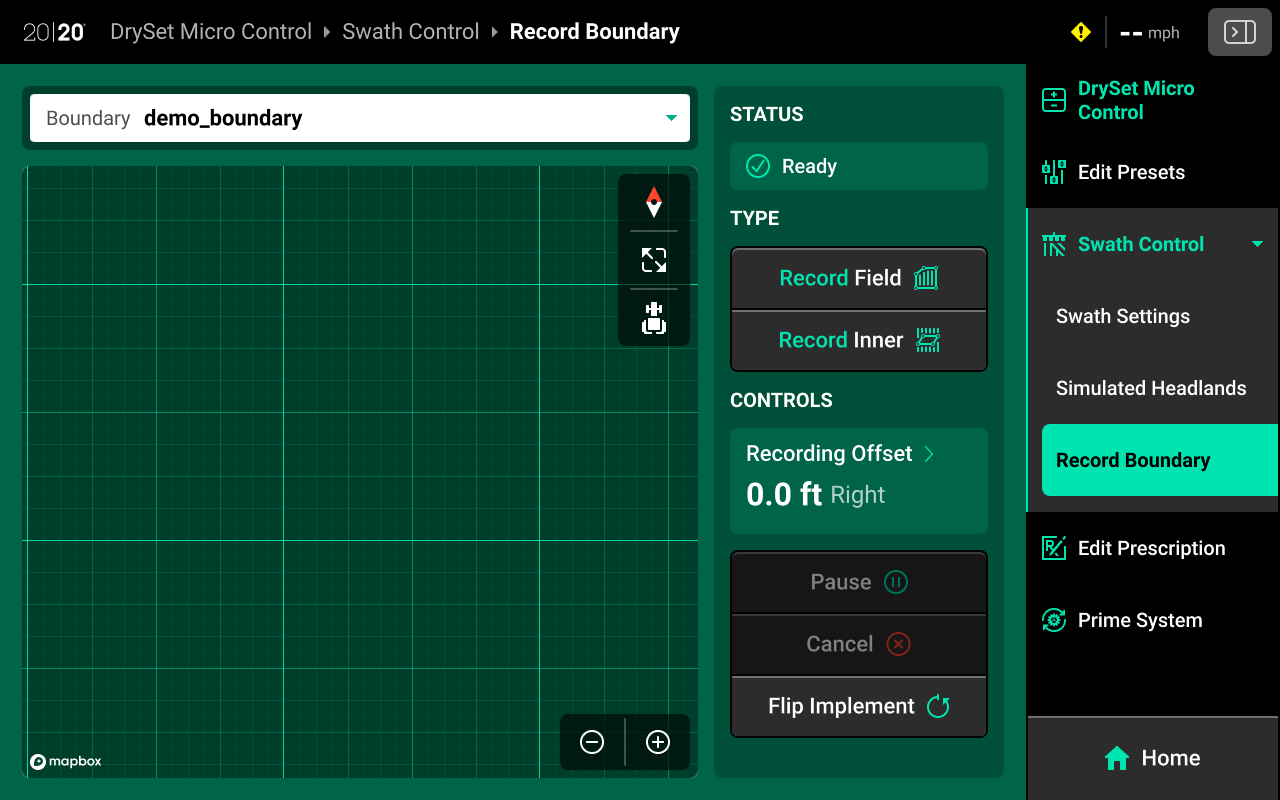Viewport: 1280px width, 800px height.
Task: Go to the Home screen
Action: click(x=1152, y=758)
